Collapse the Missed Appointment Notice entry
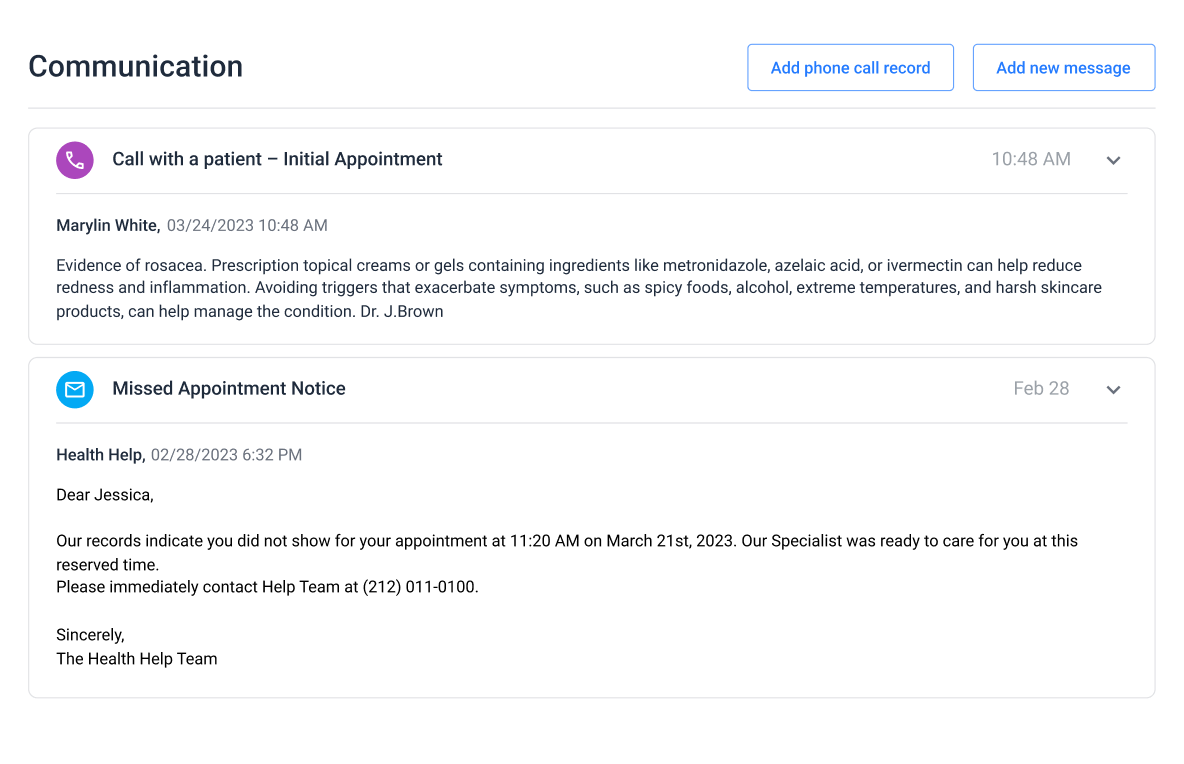This screenshot has width=1184, height=764. coord(1113,389)
